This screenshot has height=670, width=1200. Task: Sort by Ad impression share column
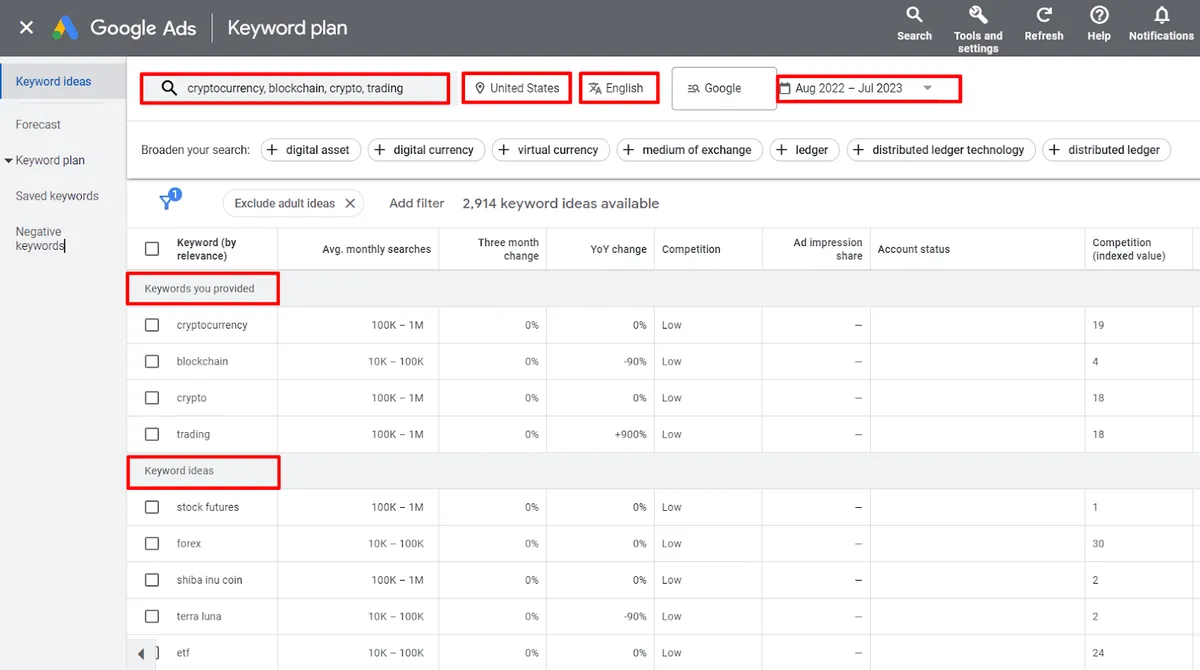point(828,249)
